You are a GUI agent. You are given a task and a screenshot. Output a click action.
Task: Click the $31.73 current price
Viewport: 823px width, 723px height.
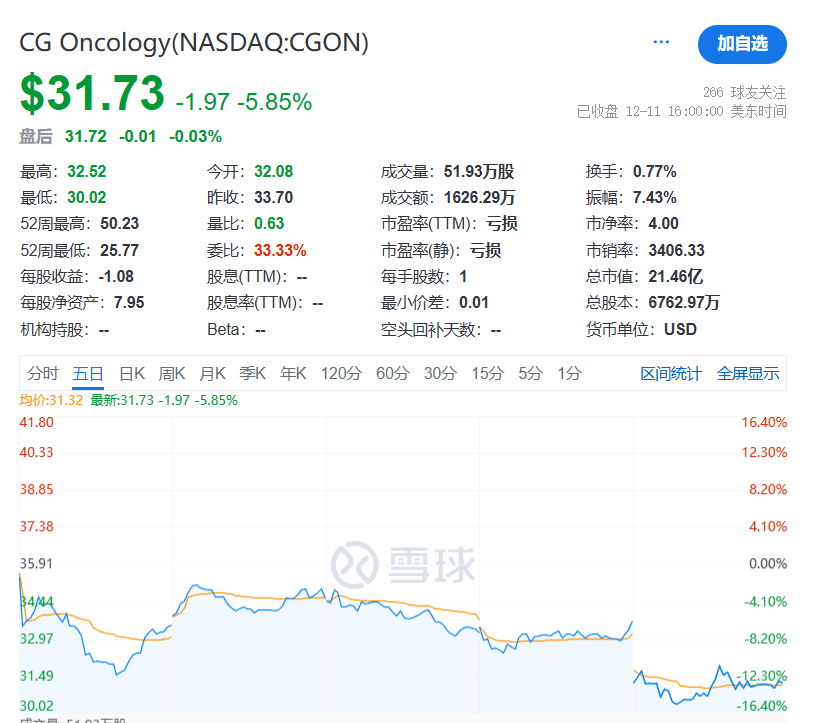click(x=92, y=93)
